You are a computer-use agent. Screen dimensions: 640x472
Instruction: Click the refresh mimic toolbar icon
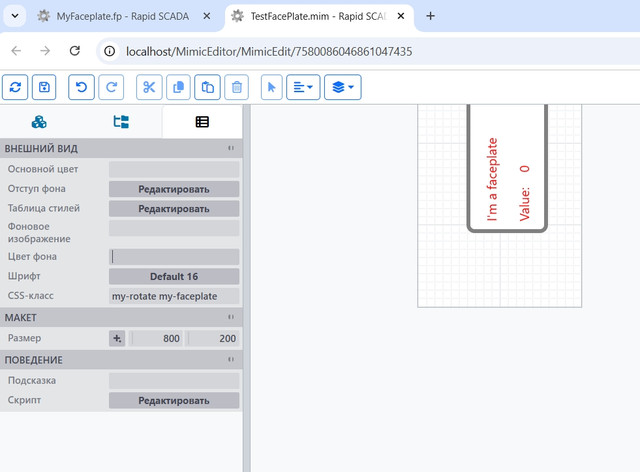tap(15, 87)
